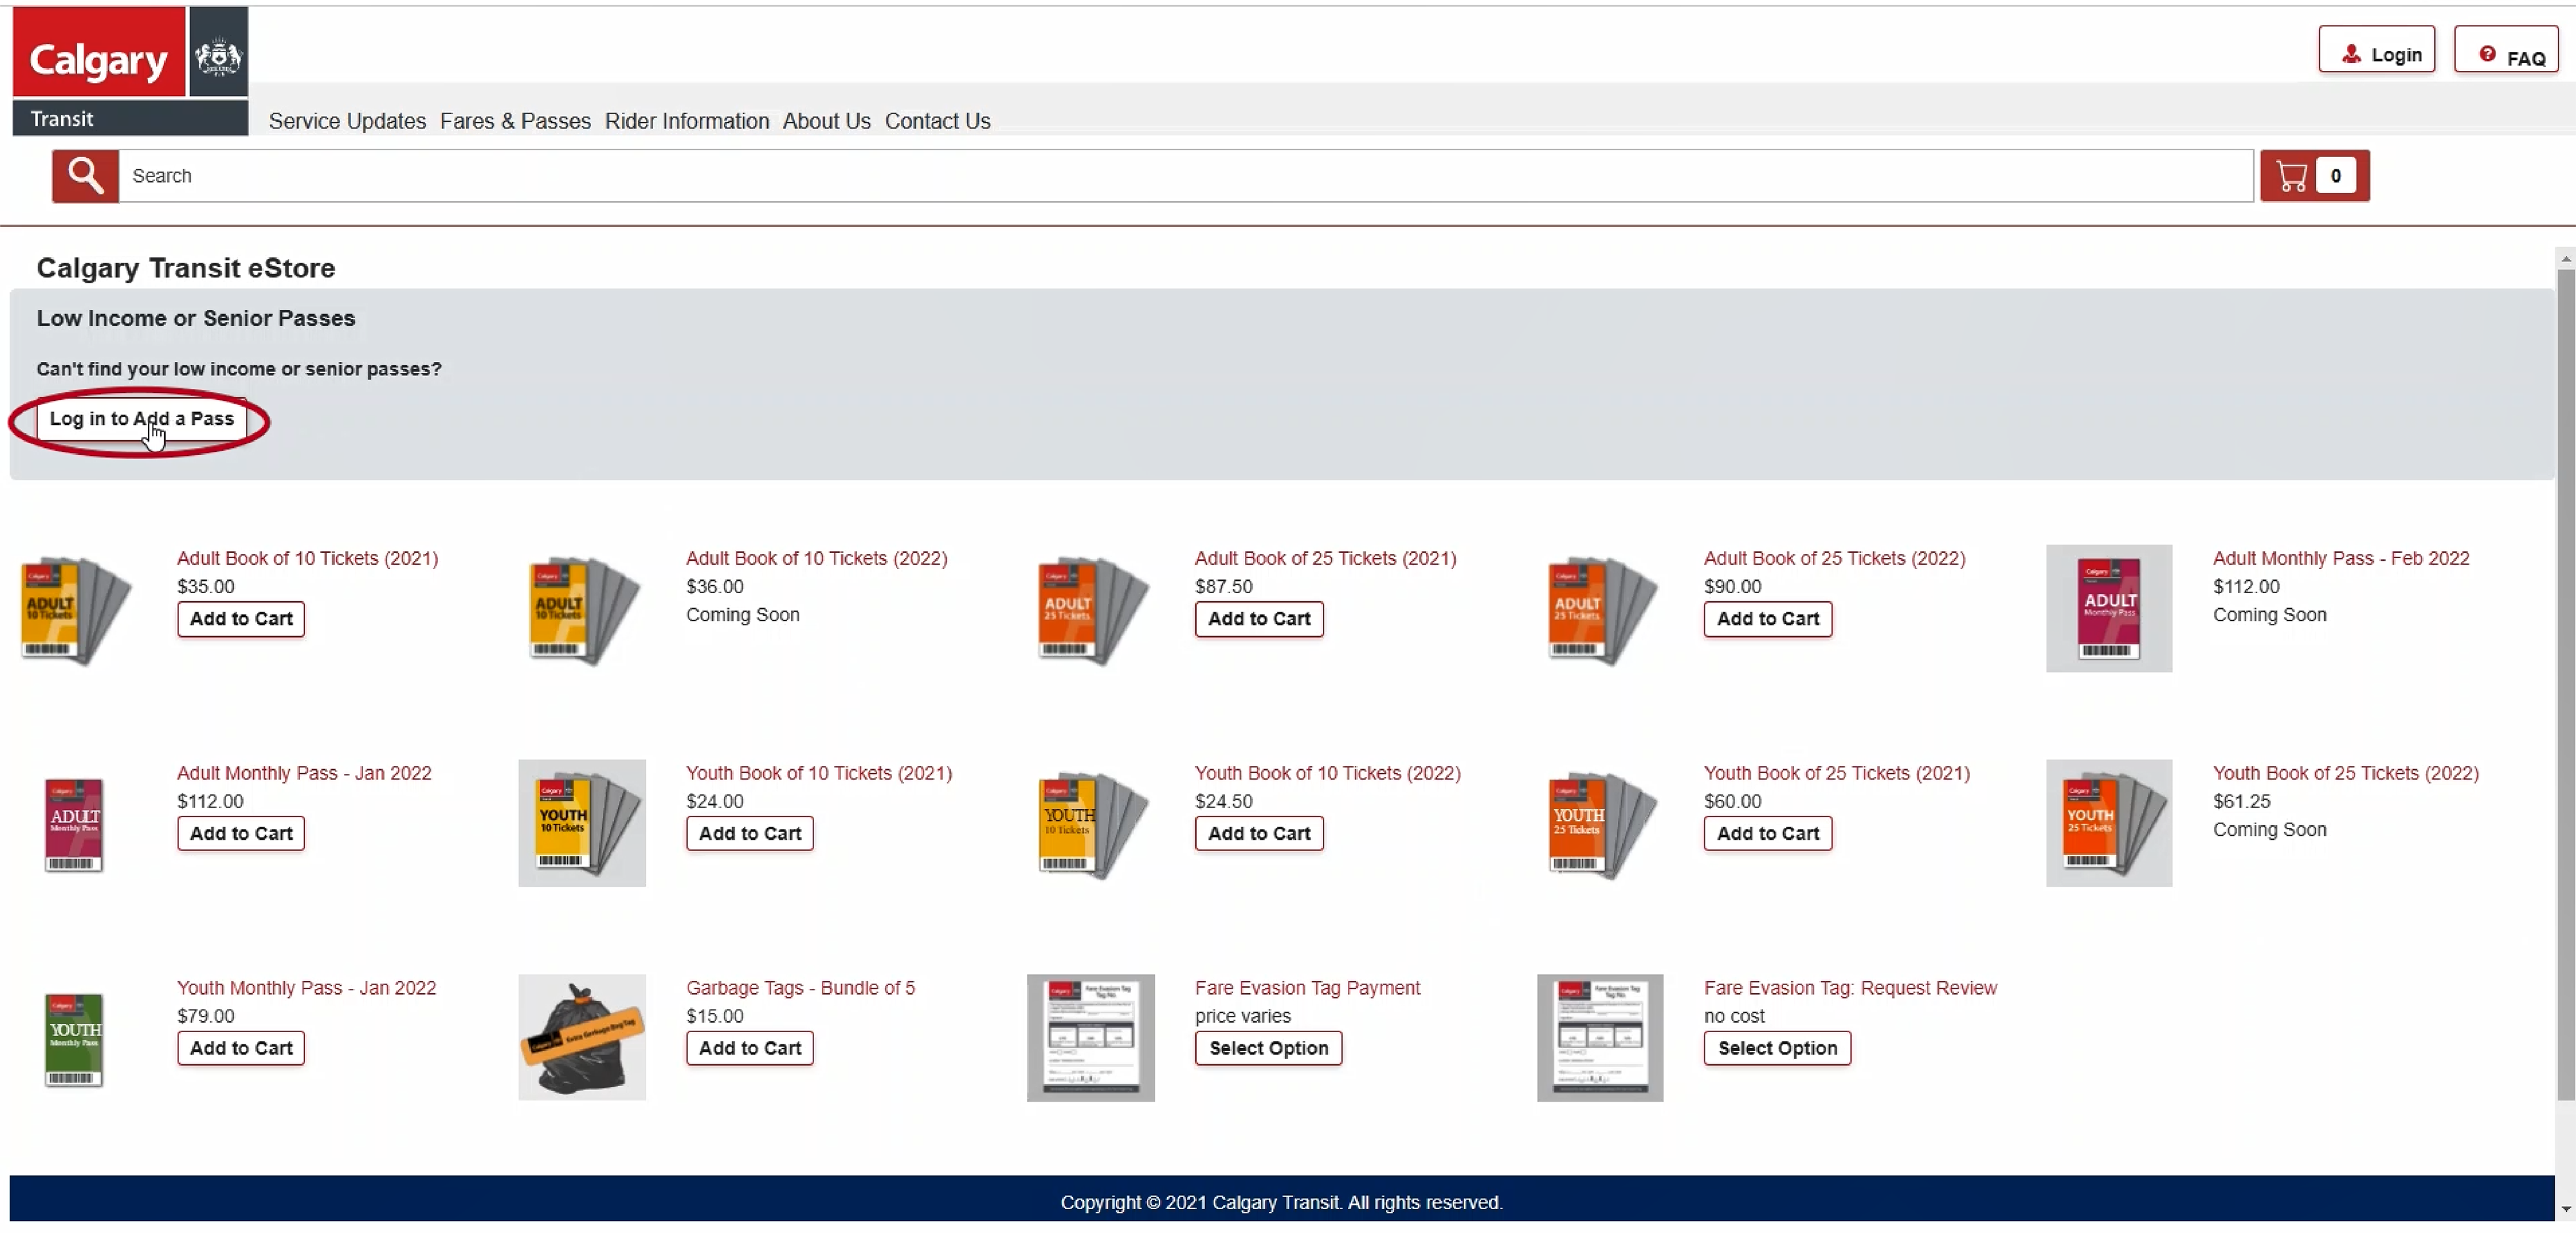Click the scrollbar down arrow
Image resolution: width=2576 pixels, height=1233 pixels.
point(2565,1209)
